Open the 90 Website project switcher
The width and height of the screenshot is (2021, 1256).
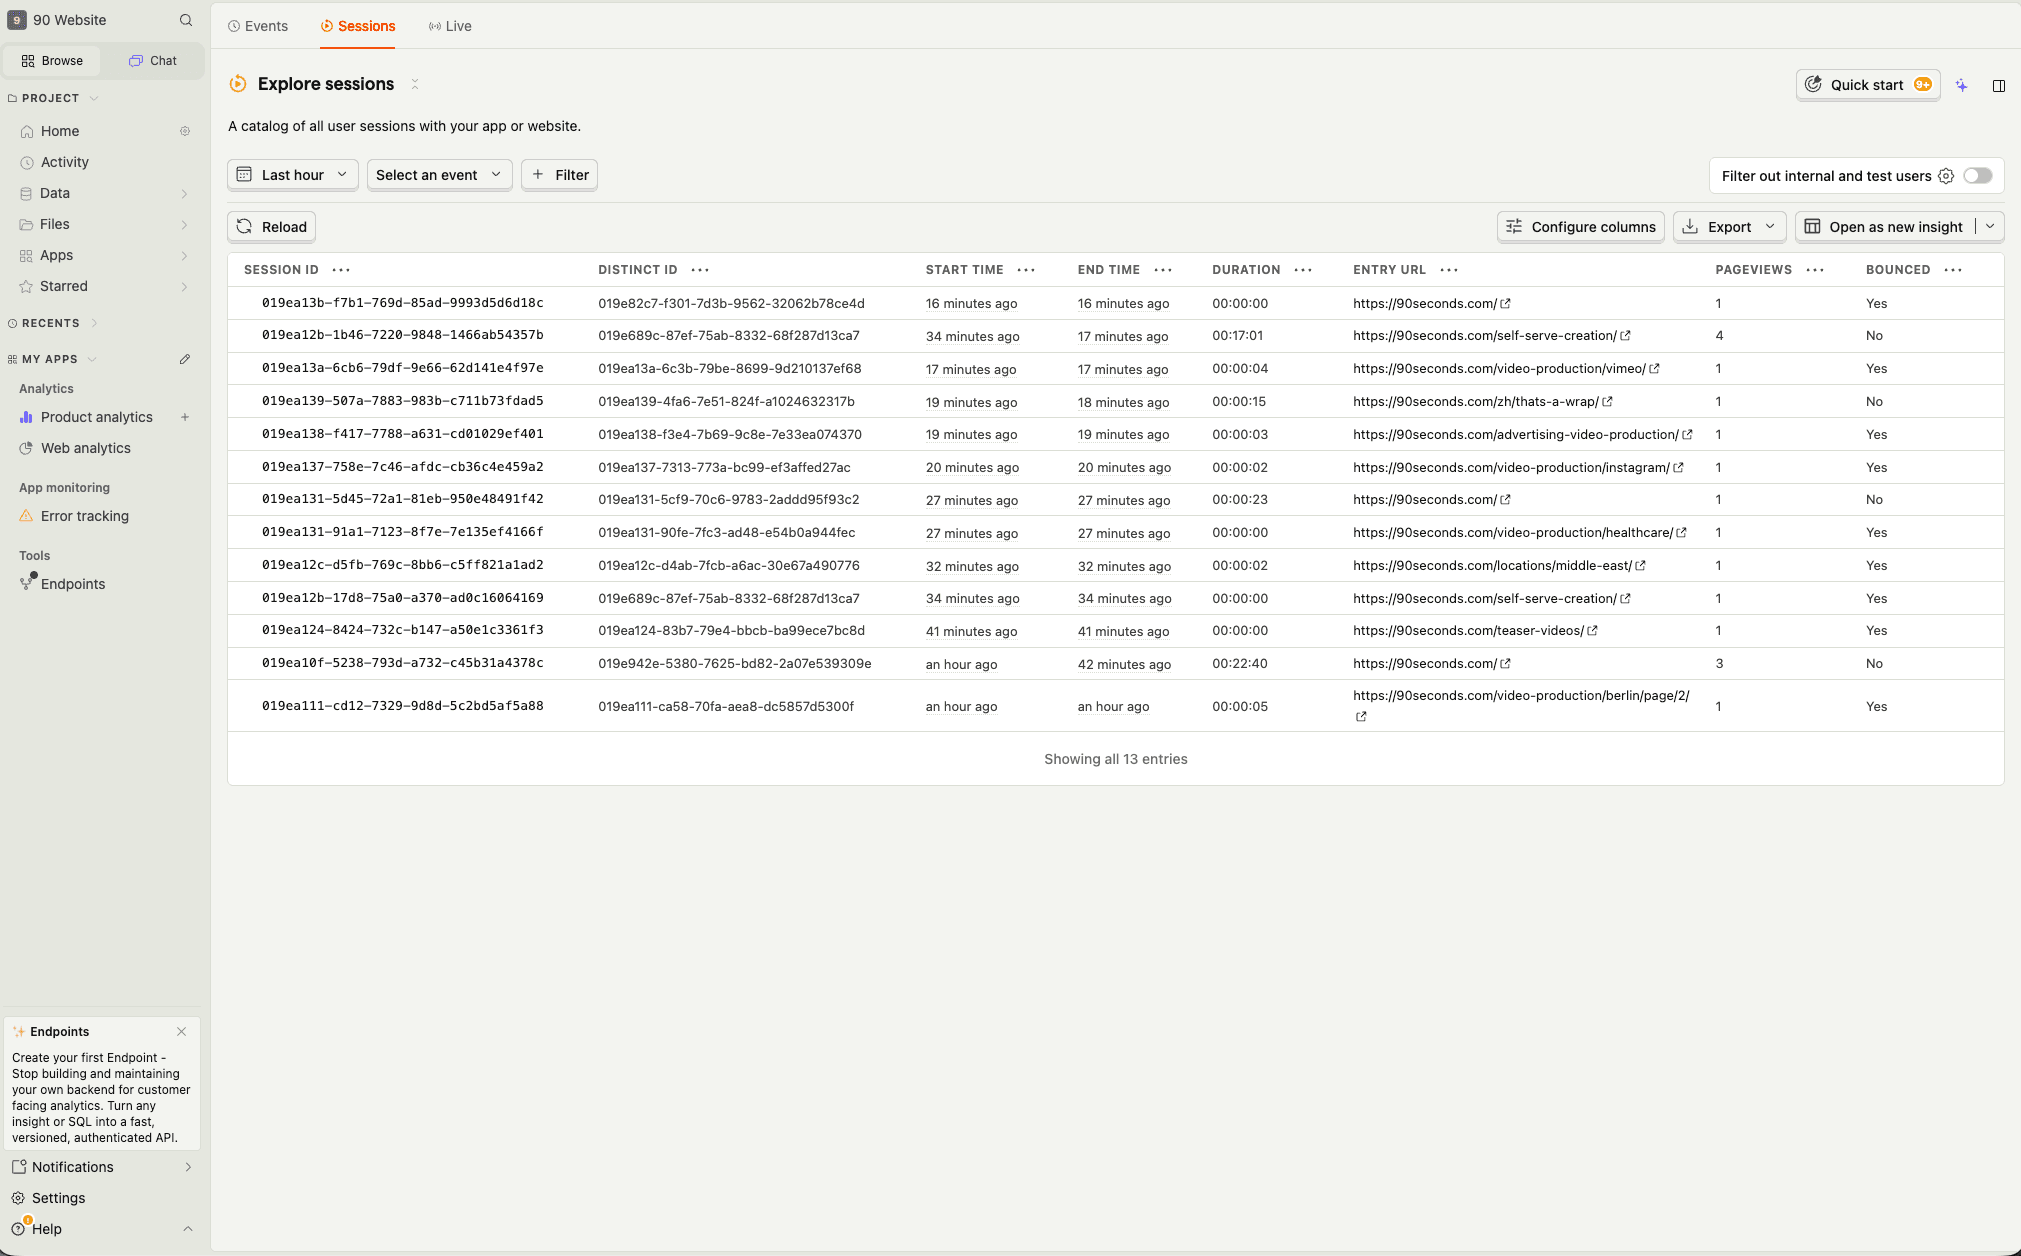click(x=58, y=20)
